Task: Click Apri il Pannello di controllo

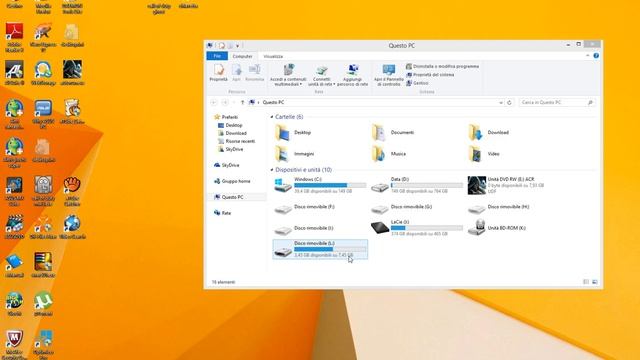Action: click(389, 75)
